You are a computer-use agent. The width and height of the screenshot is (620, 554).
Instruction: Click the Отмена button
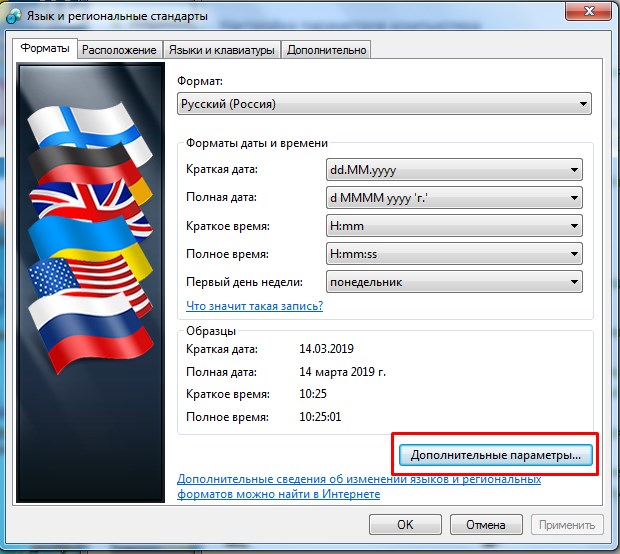(x=485, y=524)
